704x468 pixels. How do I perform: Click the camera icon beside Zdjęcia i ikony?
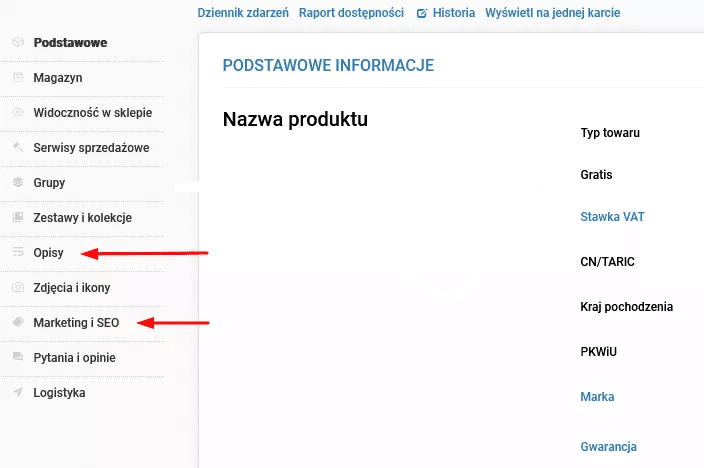click(x=18, y=287)
